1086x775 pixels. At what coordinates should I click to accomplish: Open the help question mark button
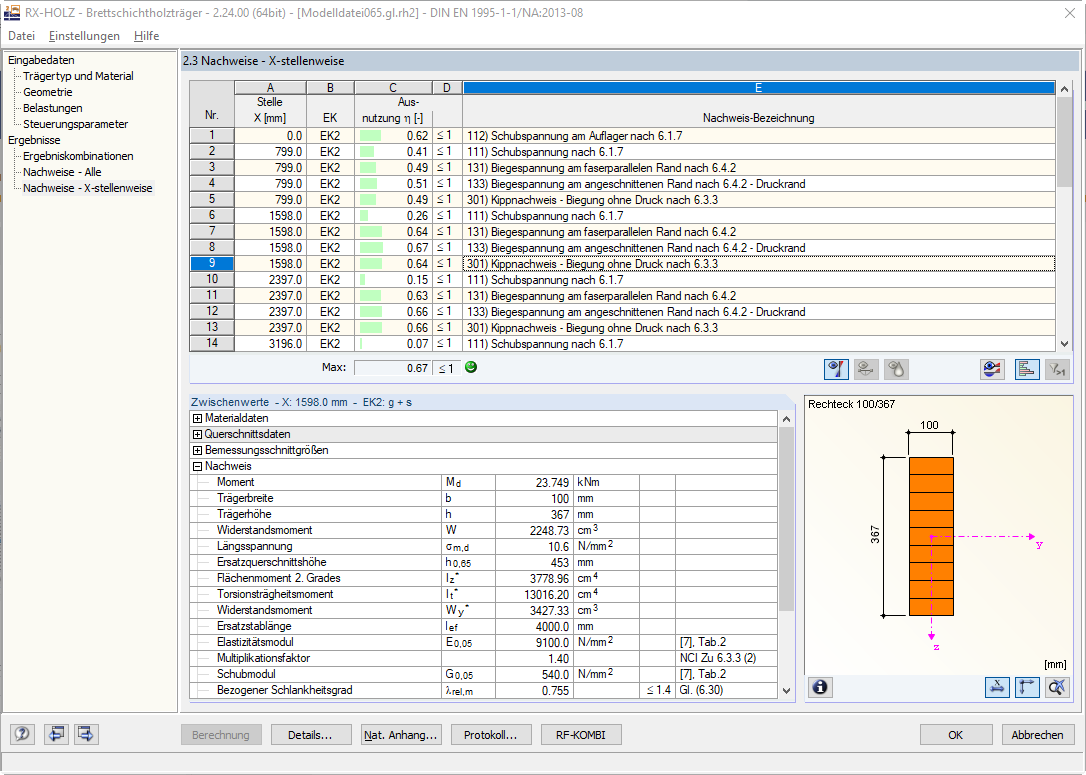coord(22,734)
